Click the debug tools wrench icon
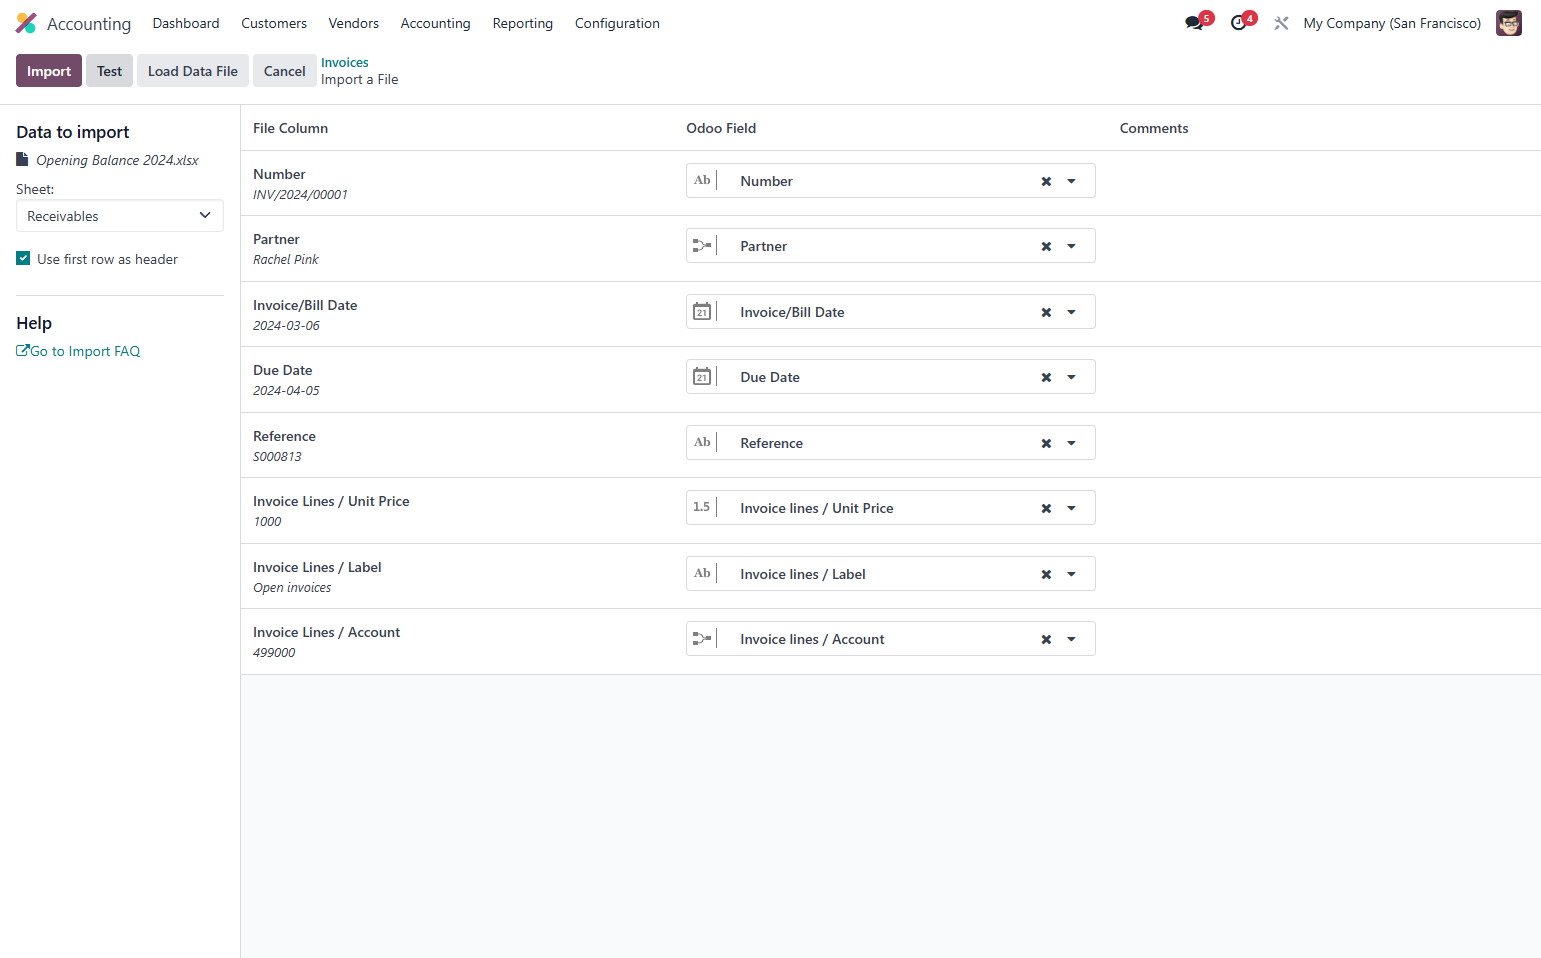This screenshot has height=958, width=1541. (x=1281, y=23)
